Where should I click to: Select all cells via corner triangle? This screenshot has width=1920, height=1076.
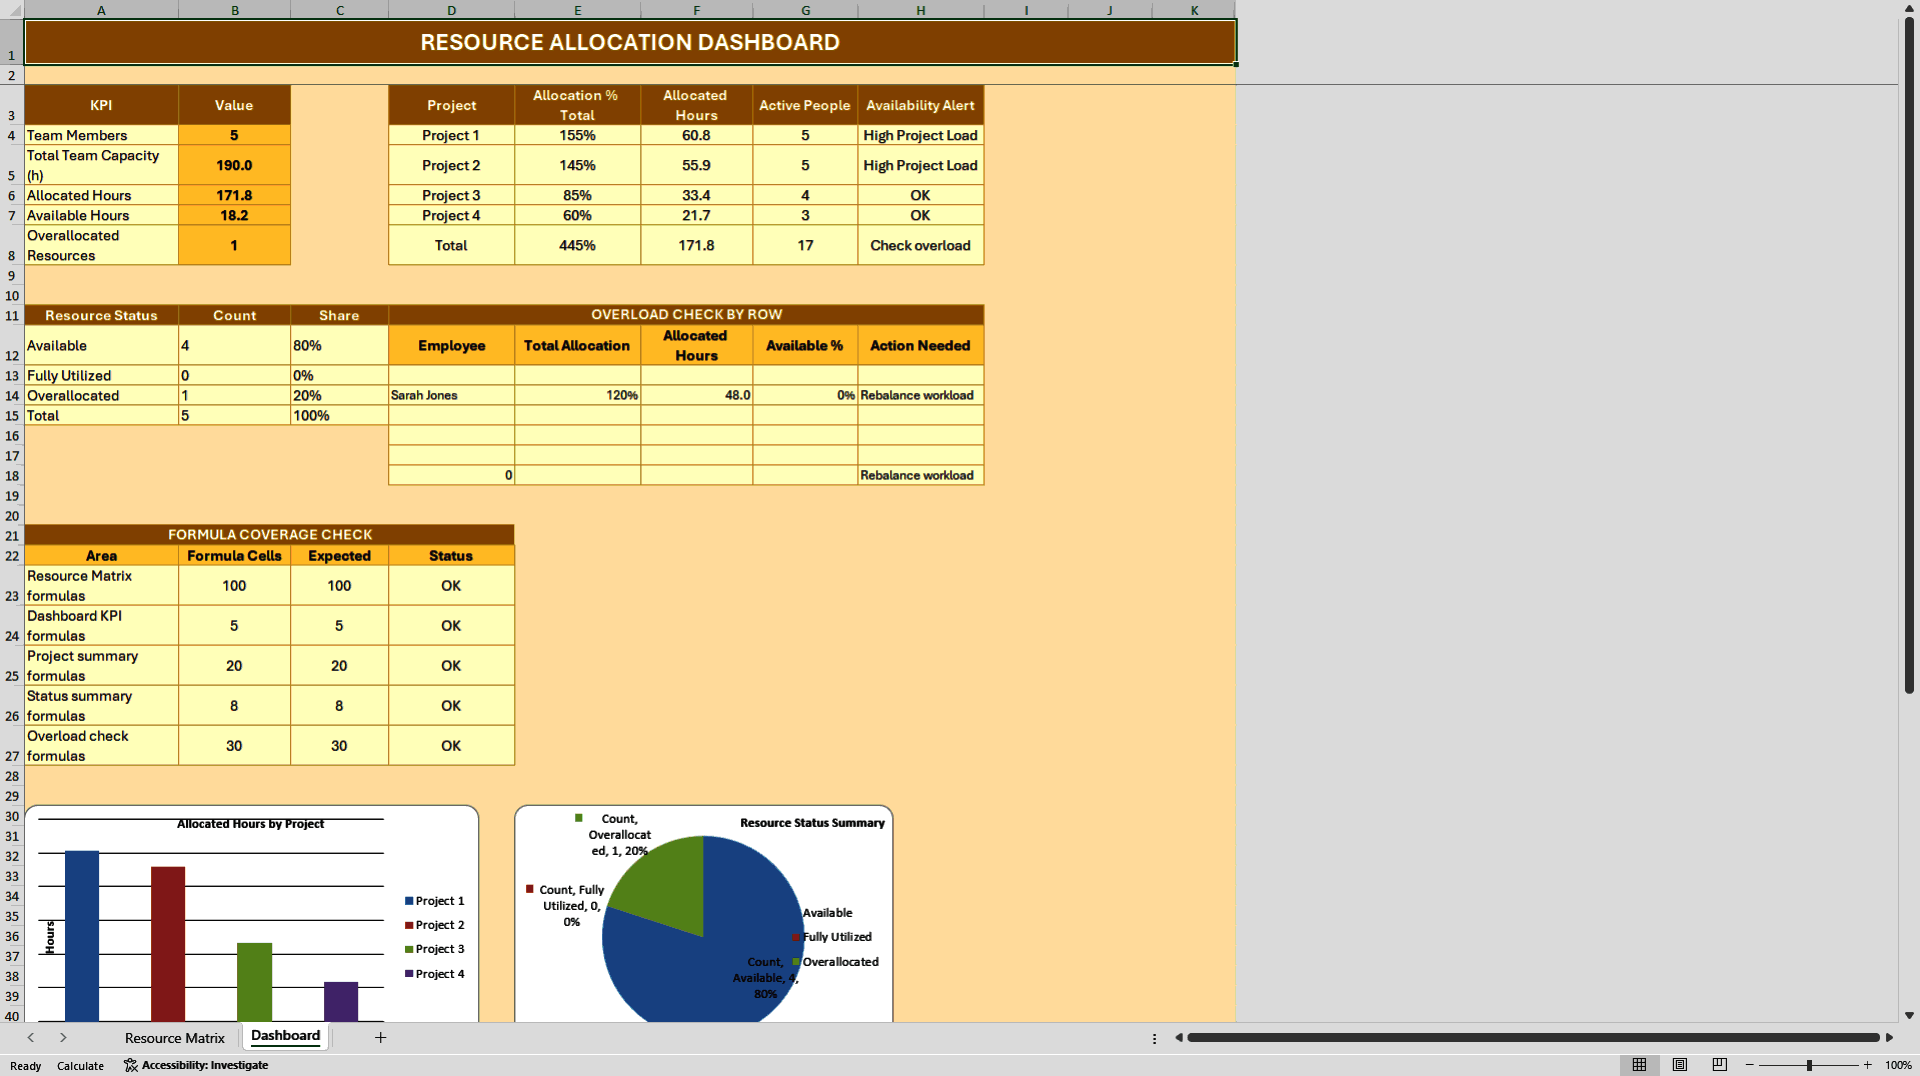pyautogui.click(x=12, y=10)
